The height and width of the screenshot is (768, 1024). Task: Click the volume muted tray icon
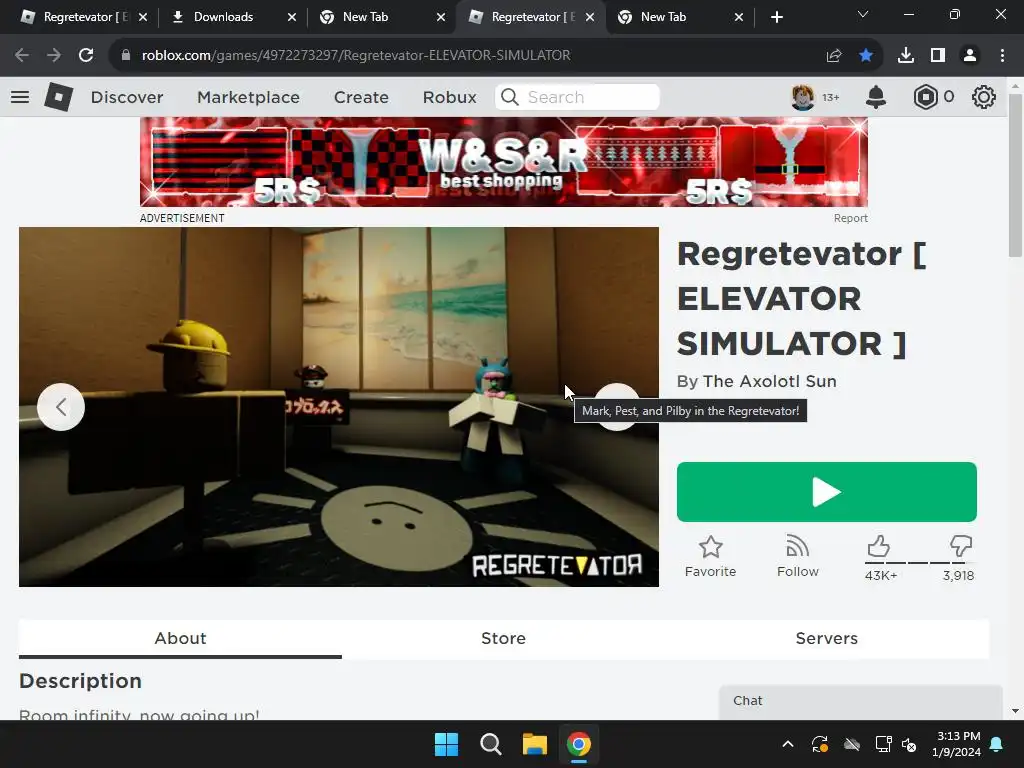coord(908,744)
